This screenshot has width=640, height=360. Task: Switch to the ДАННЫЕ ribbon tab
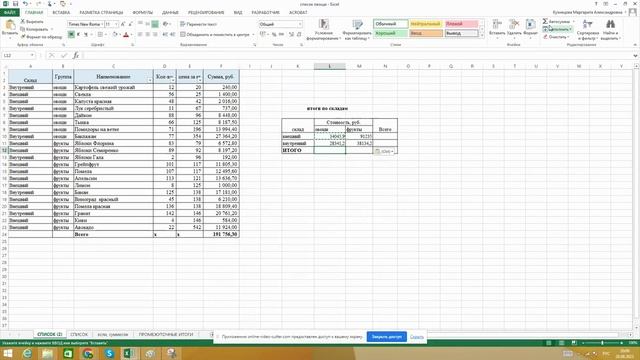[170, 13]
